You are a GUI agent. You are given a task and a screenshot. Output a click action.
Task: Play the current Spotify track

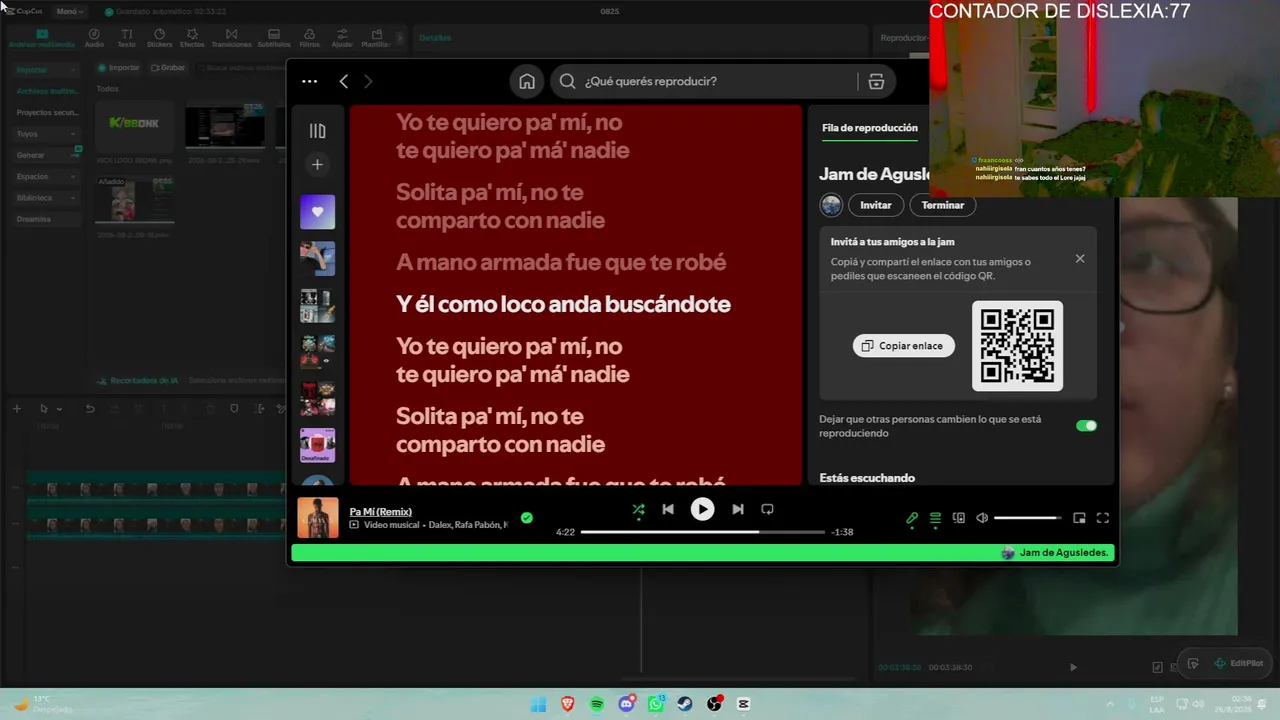click(702, 509)
